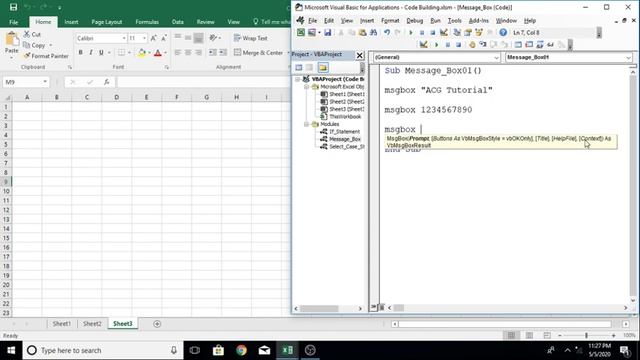
Task: Open the Object Browser icon in VBA toolbar
Action: [479, 32]
